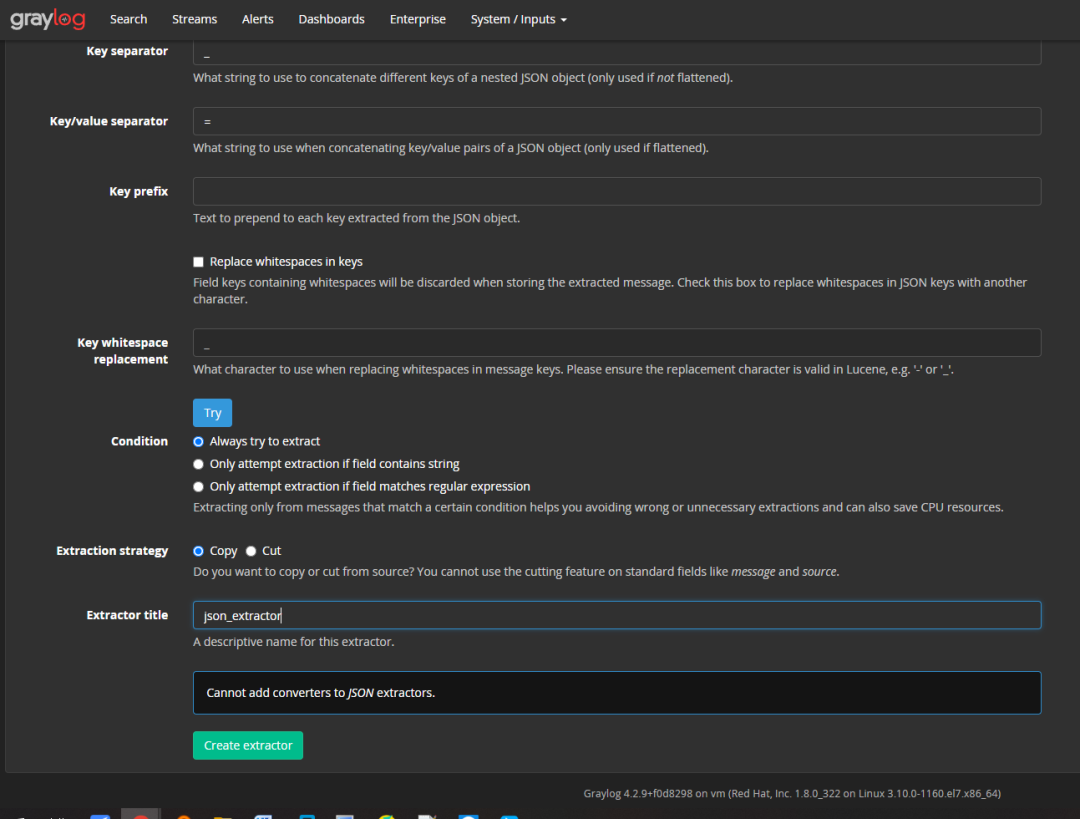Launch Firefox from the taskbar

click(x=183, y=815)
